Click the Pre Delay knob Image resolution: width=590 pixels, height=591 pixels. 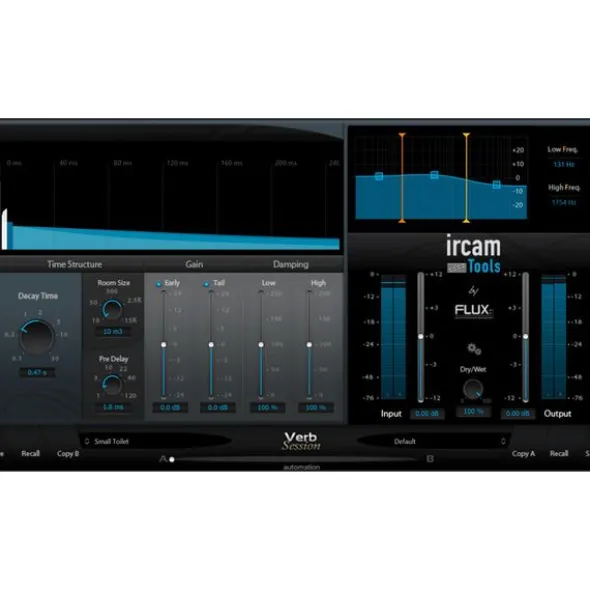[x=112, y=385]
